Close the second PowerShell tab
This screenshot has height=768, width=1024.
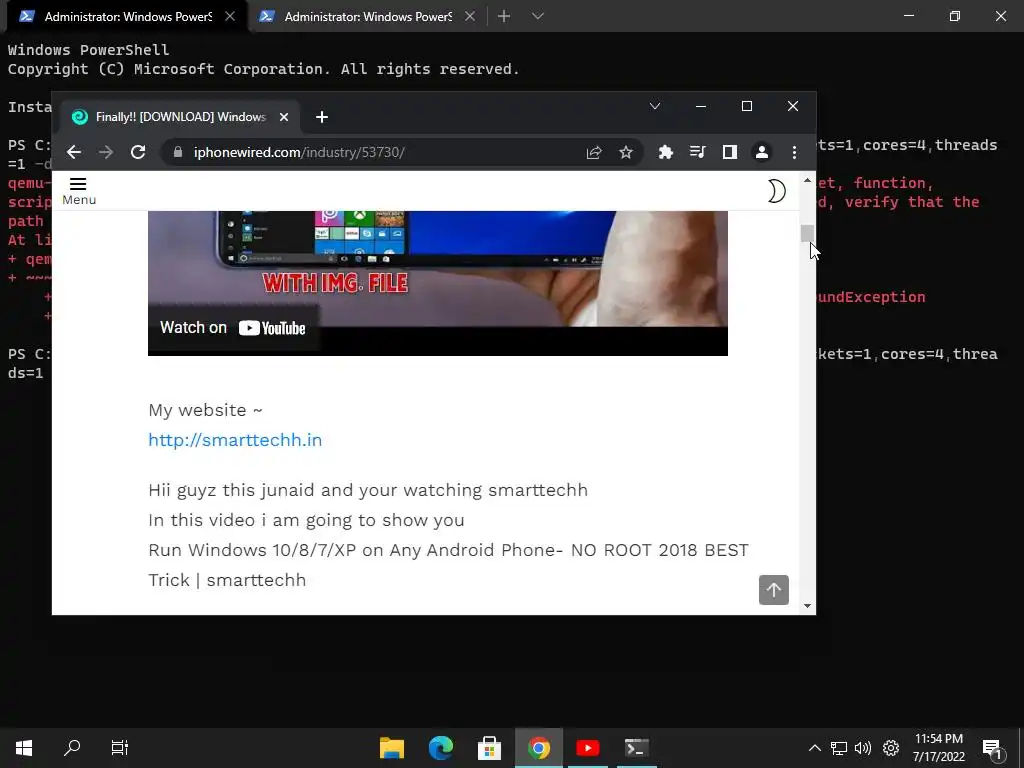(x=470, y=16)
